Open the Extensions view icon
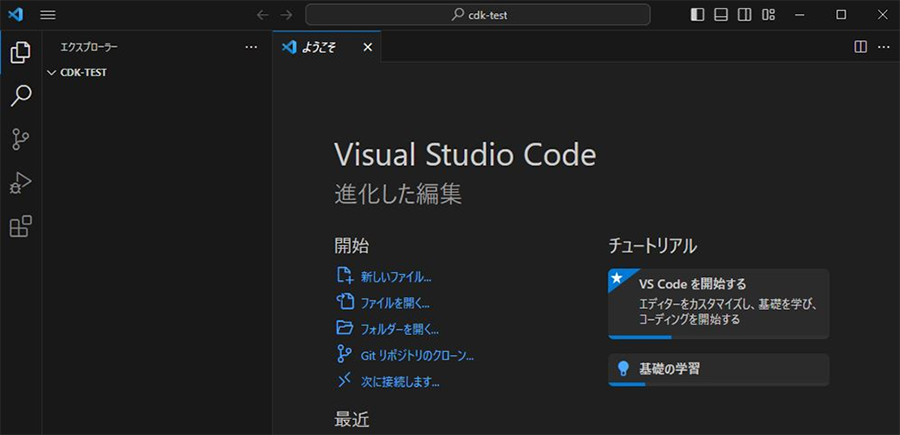This screenshot has width=900, height=435. [x=21, y=227]
